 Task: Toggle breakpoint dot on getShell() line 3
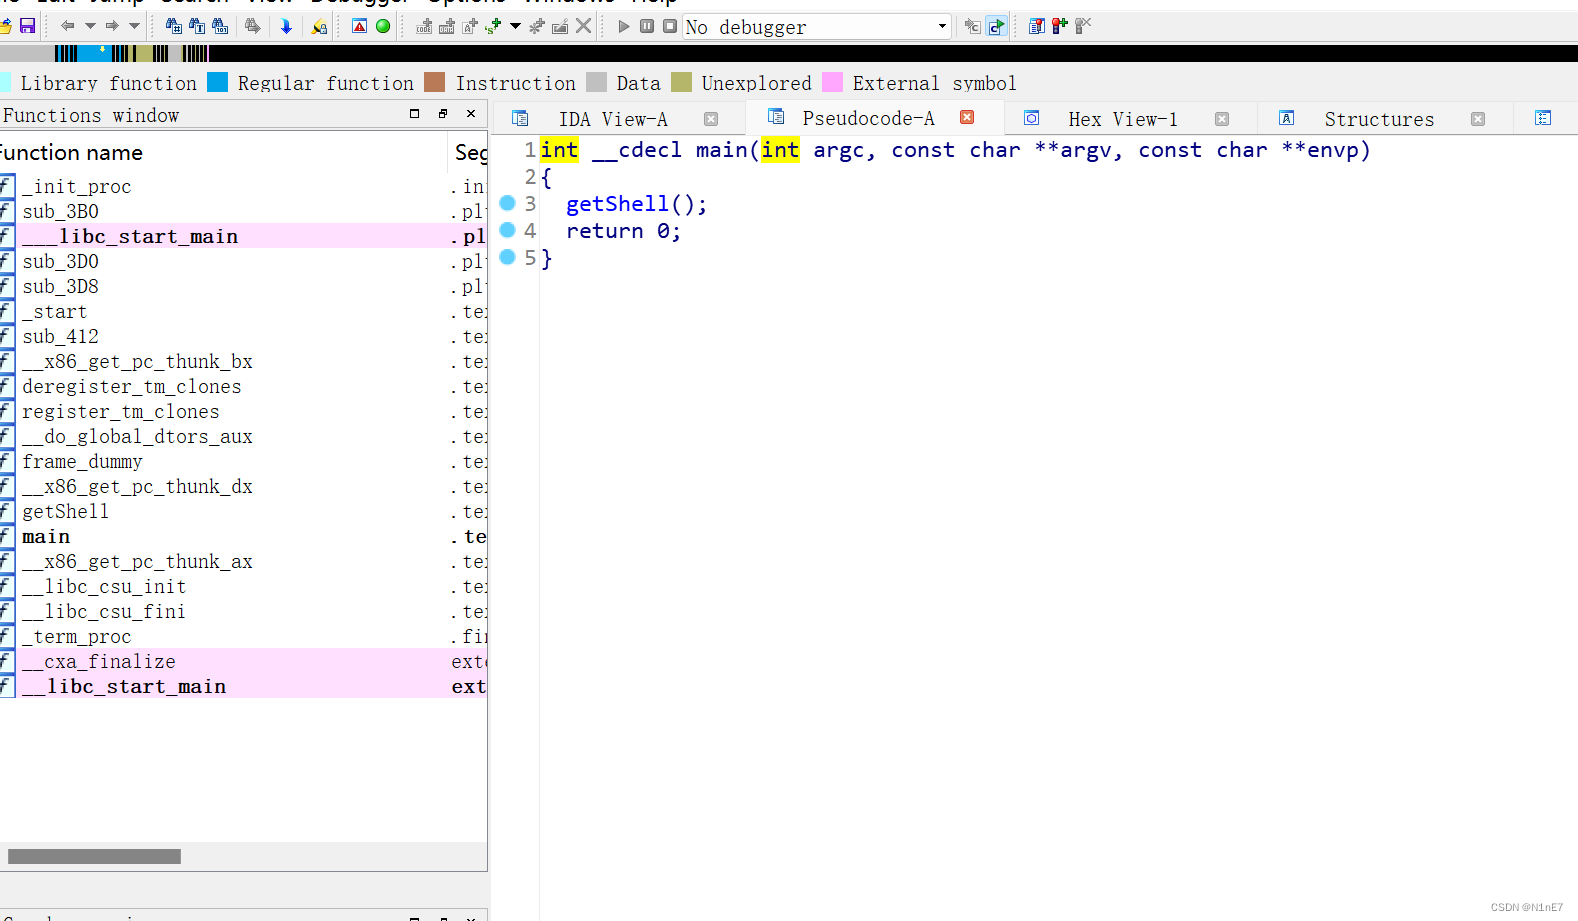(x=507, y=203)
